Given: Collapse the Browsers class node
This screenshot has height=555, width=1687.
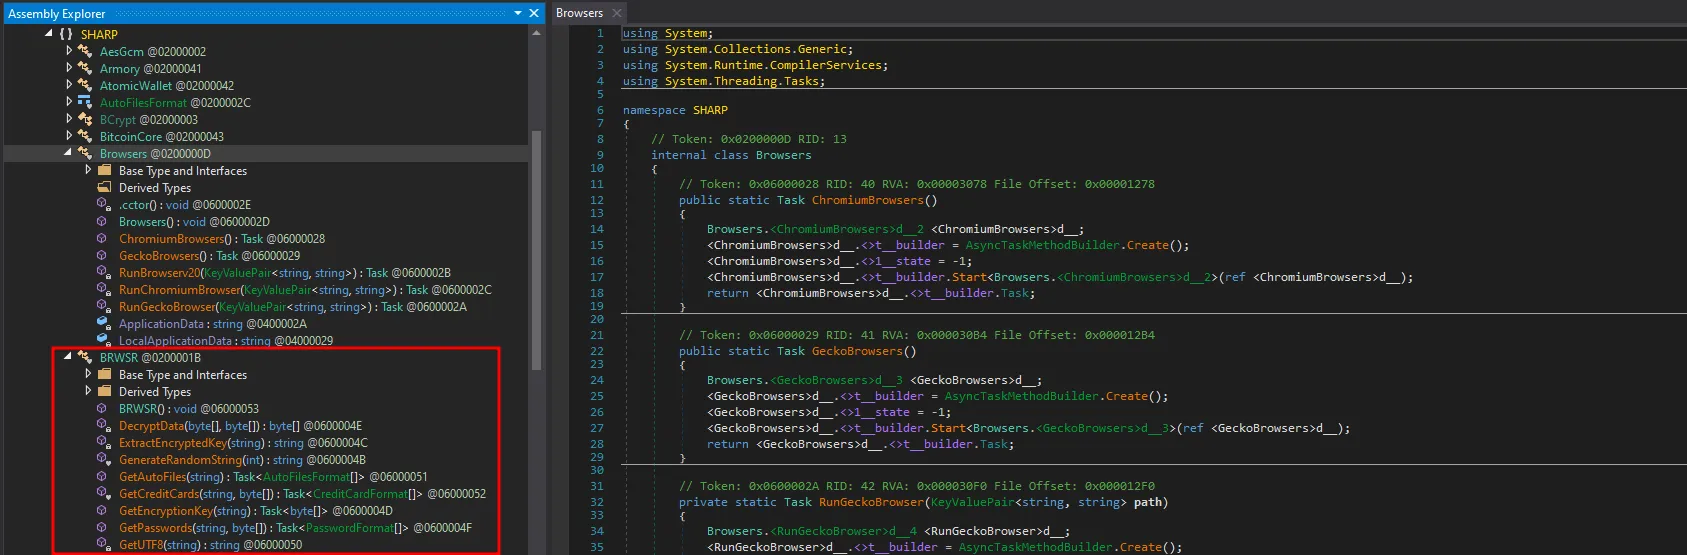Looking at the screenshot, I should point(68,154).
